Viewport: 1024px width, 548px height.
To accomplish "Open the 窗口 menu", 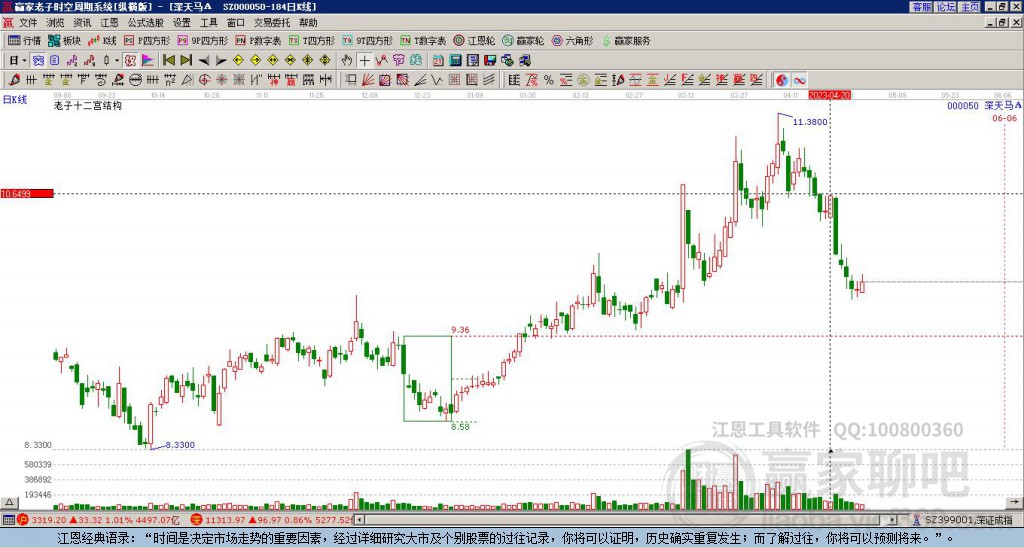I will click(x=236, y=23).
